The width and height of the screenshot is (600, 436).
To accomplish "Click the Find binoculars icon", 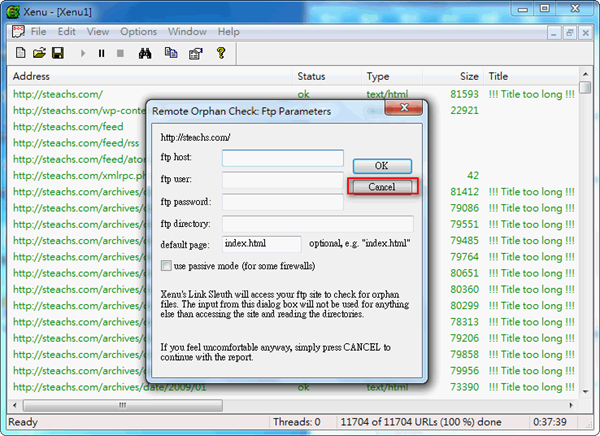I will pos(145,53).
